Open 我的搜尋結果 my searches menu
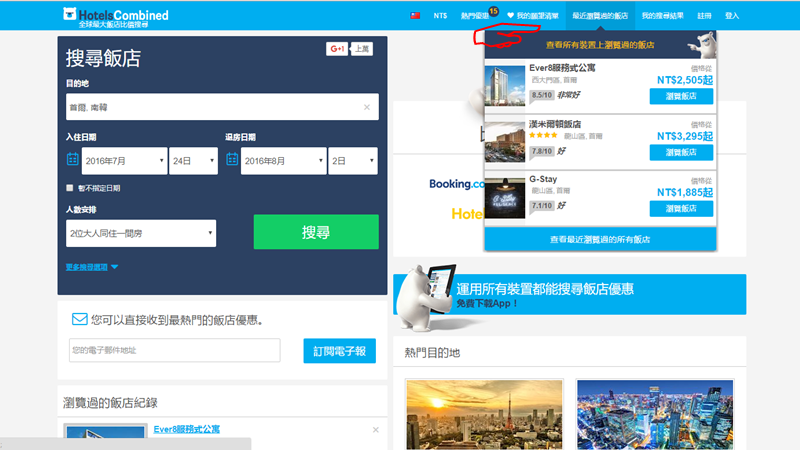The width and height of the screenshot is (800, 450). [x=662, y=16]
